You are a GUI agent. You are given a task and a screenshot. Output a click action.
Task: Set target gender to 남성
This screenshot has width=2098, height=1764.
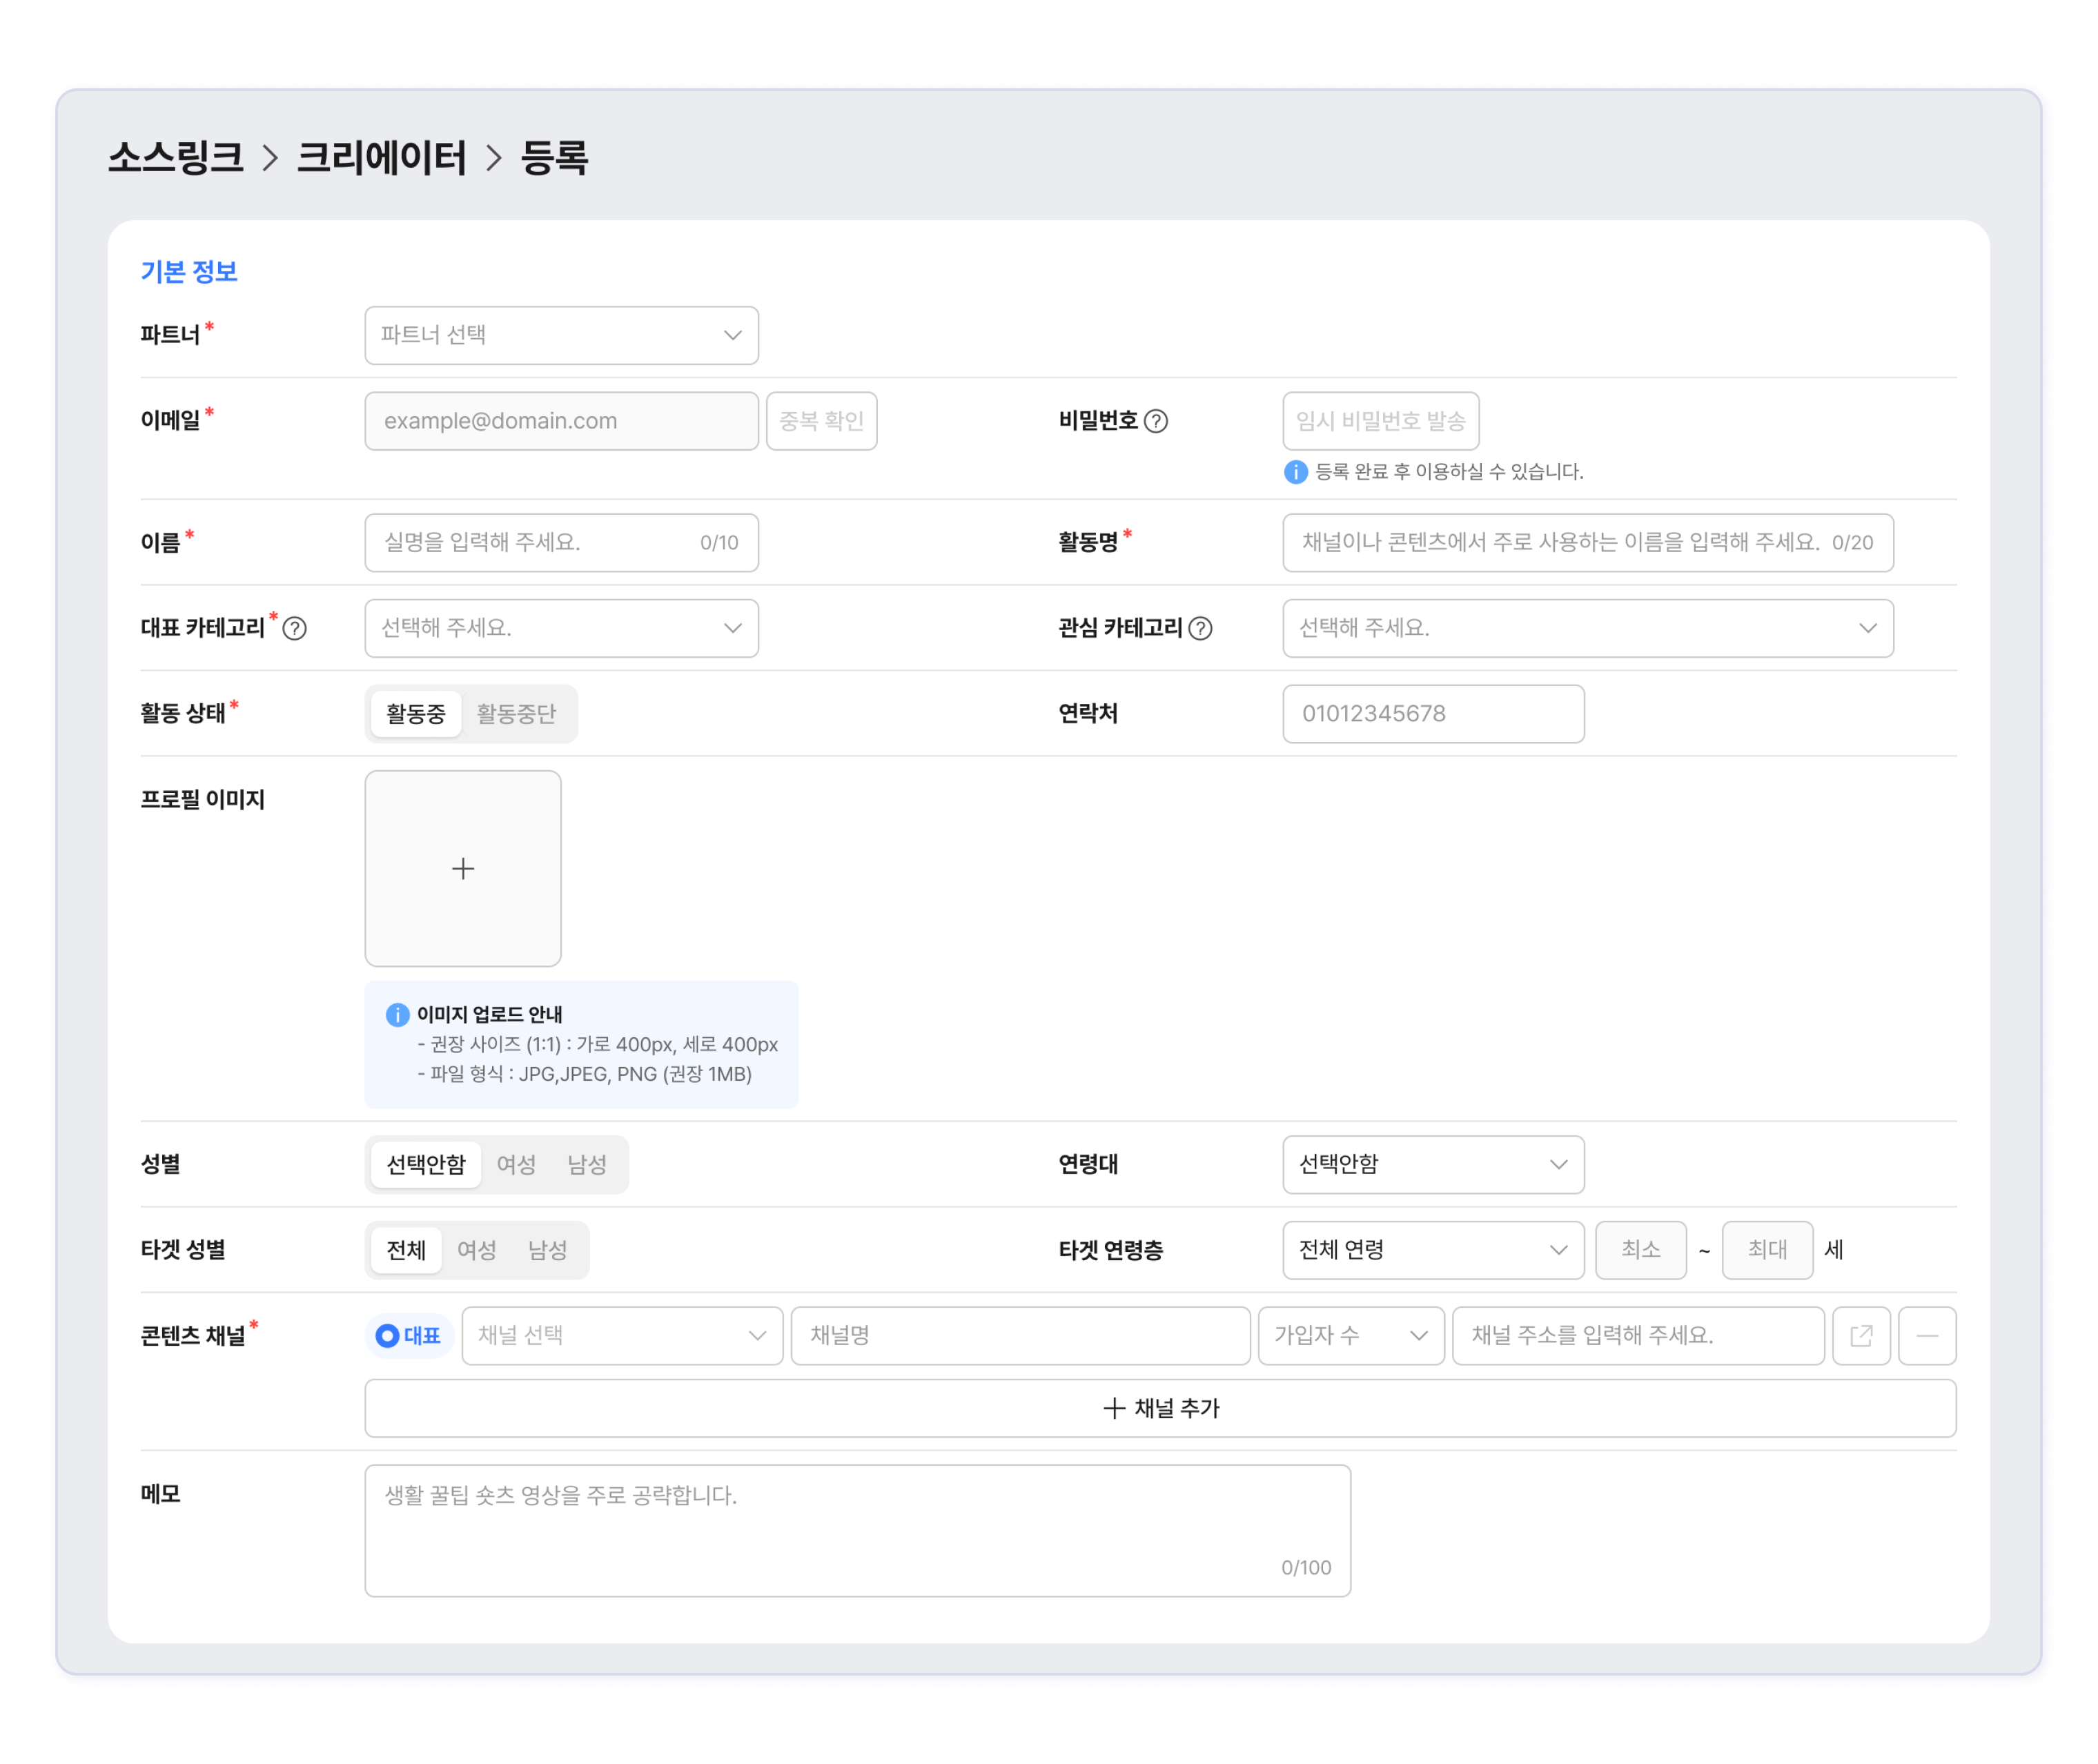547,1250
